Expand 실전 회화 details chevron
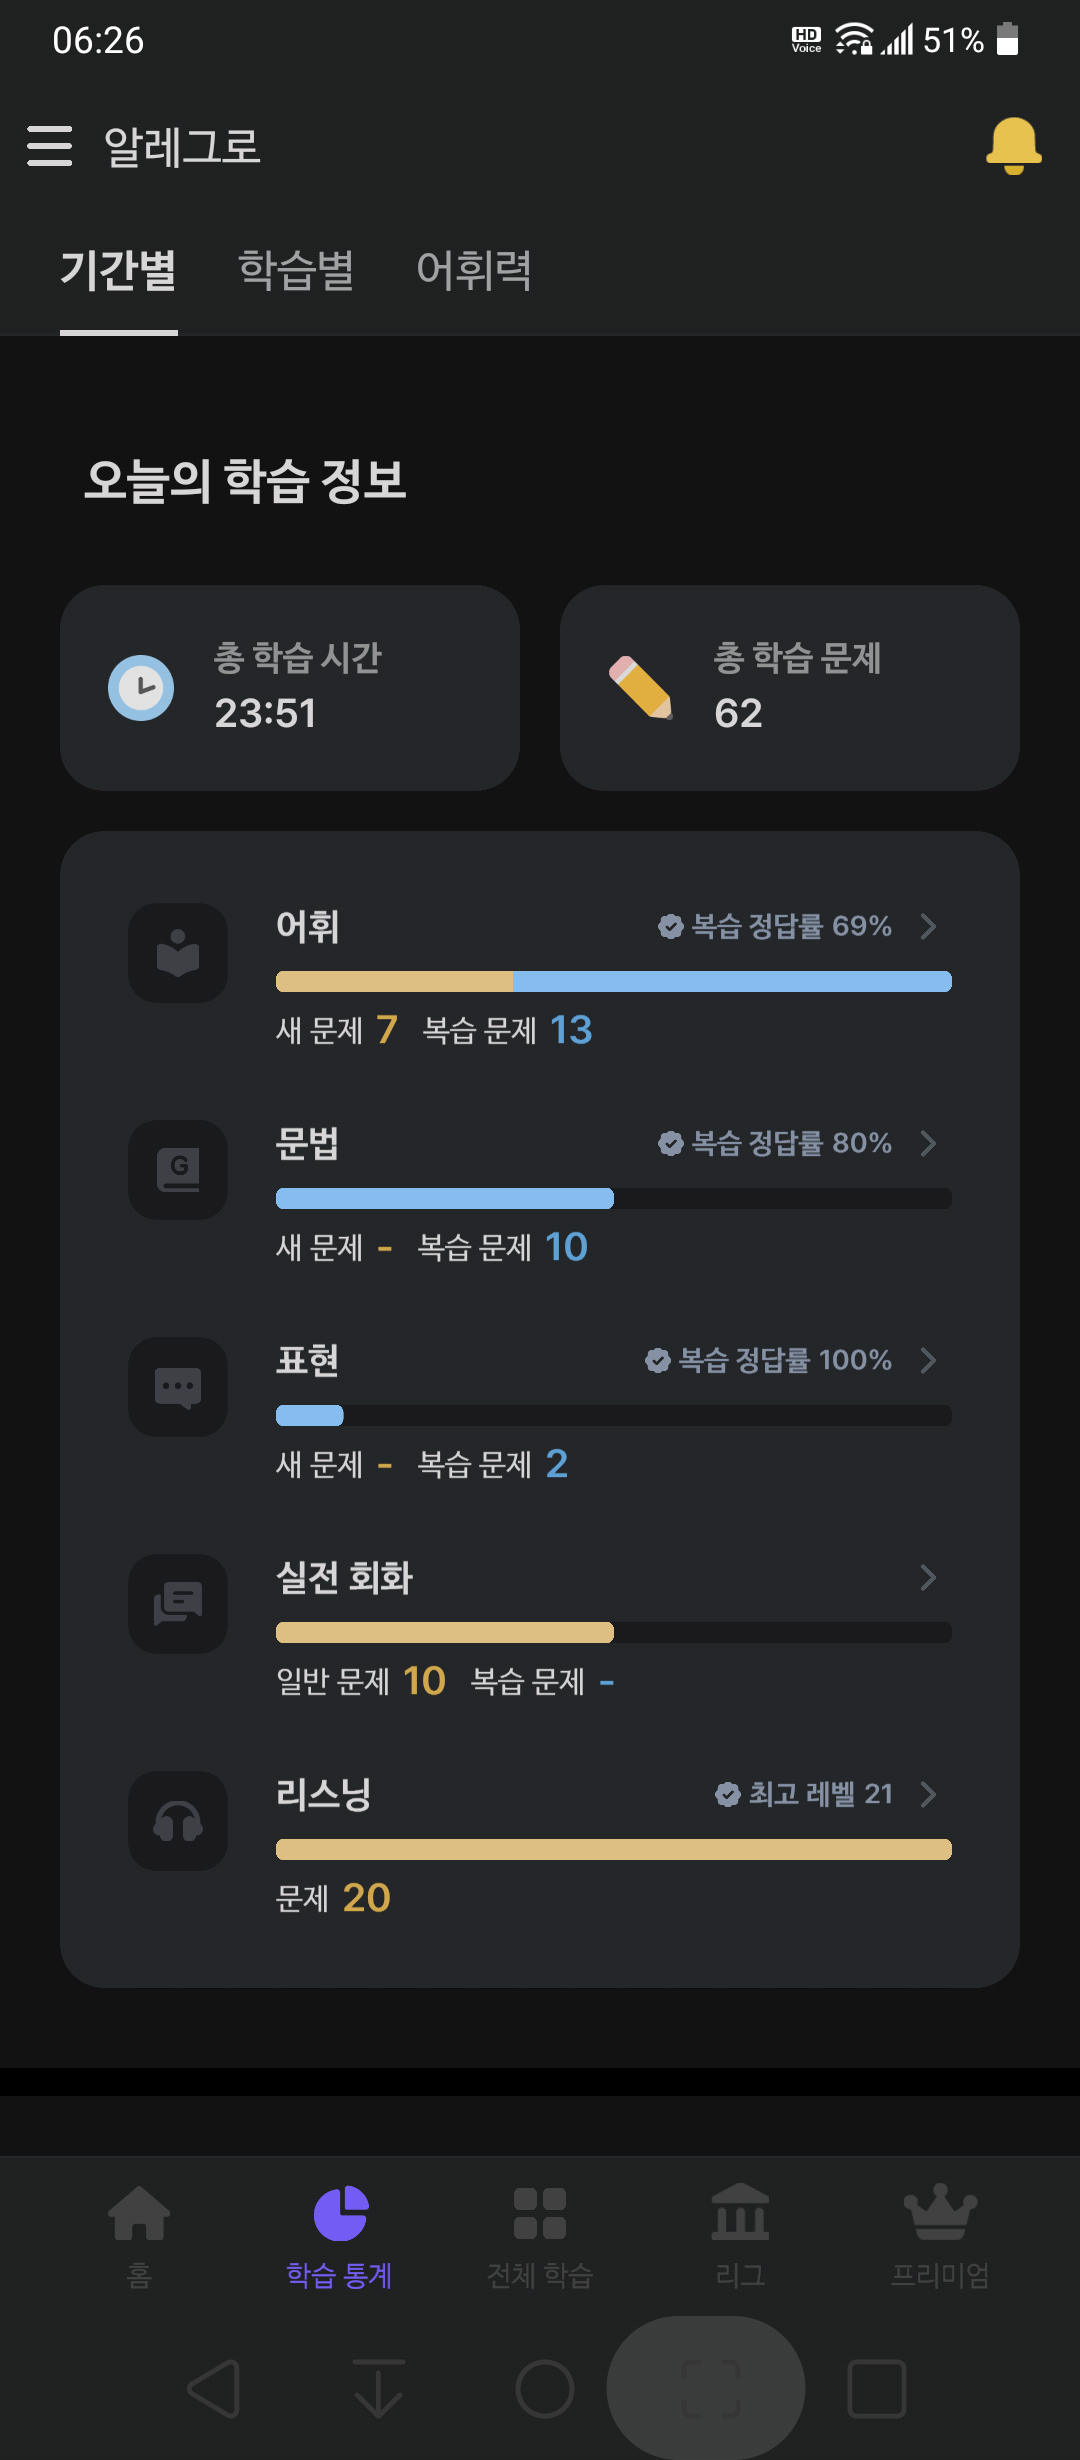Screen dimensions: 1080x2460 [x=928, y=1577]
